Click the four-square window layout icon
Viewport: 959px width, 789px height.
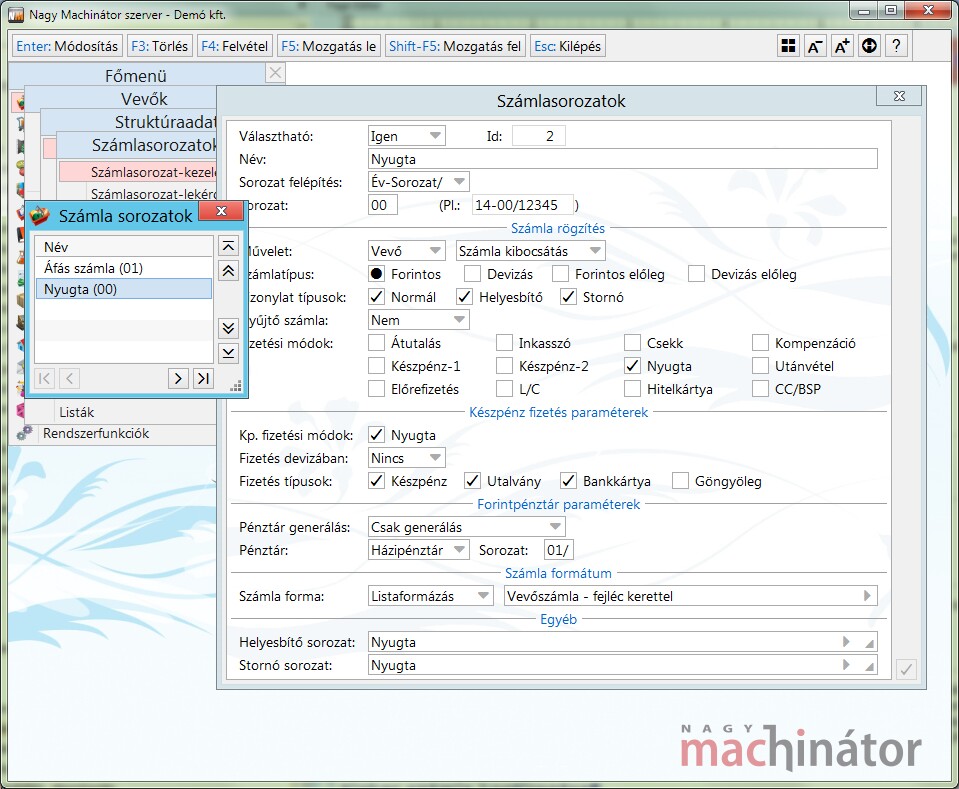[789, 46]
